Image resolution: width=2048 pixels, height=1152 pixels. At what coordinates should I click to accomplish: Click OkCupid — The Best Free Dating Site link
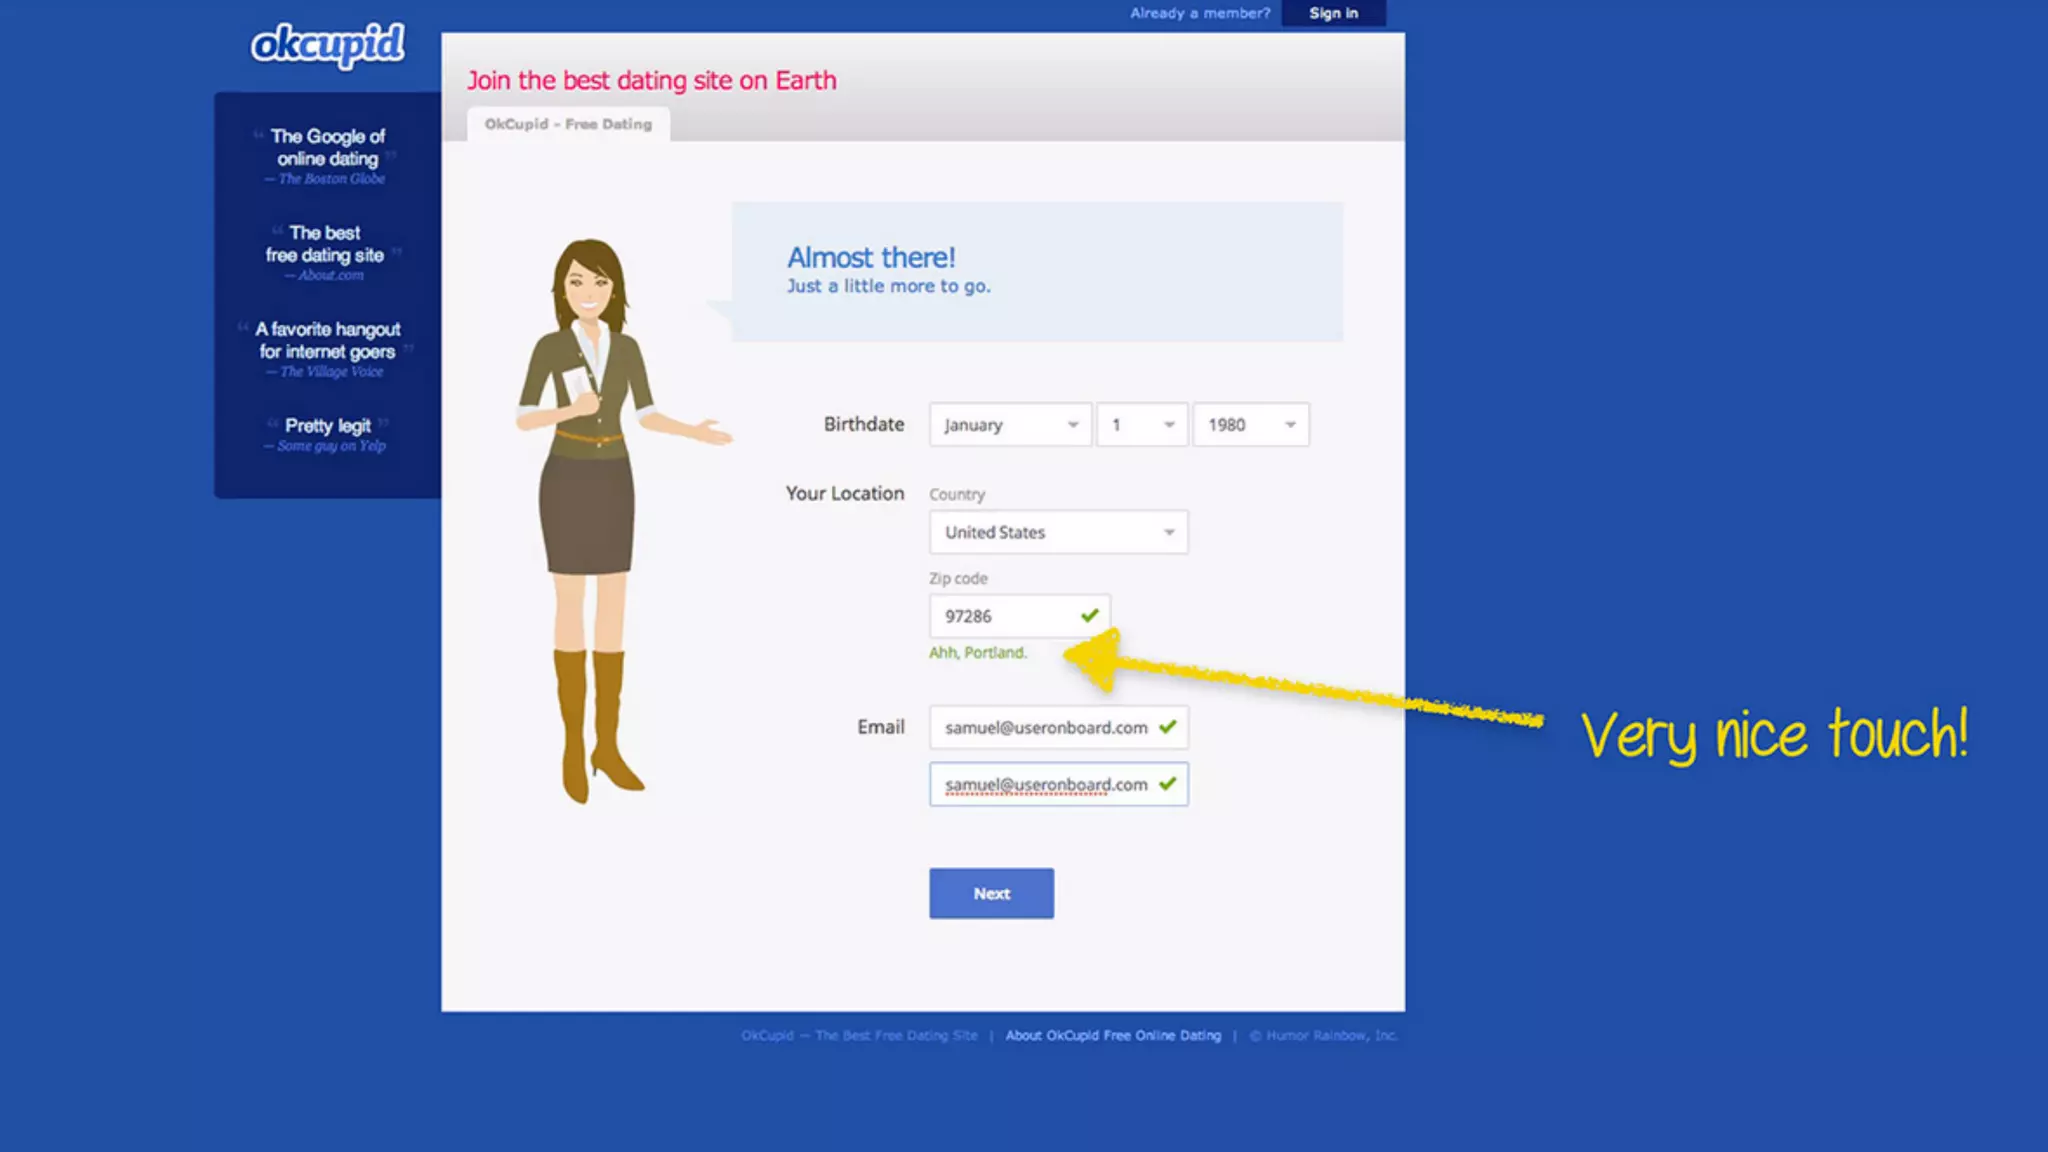[x=859, y=1035]
